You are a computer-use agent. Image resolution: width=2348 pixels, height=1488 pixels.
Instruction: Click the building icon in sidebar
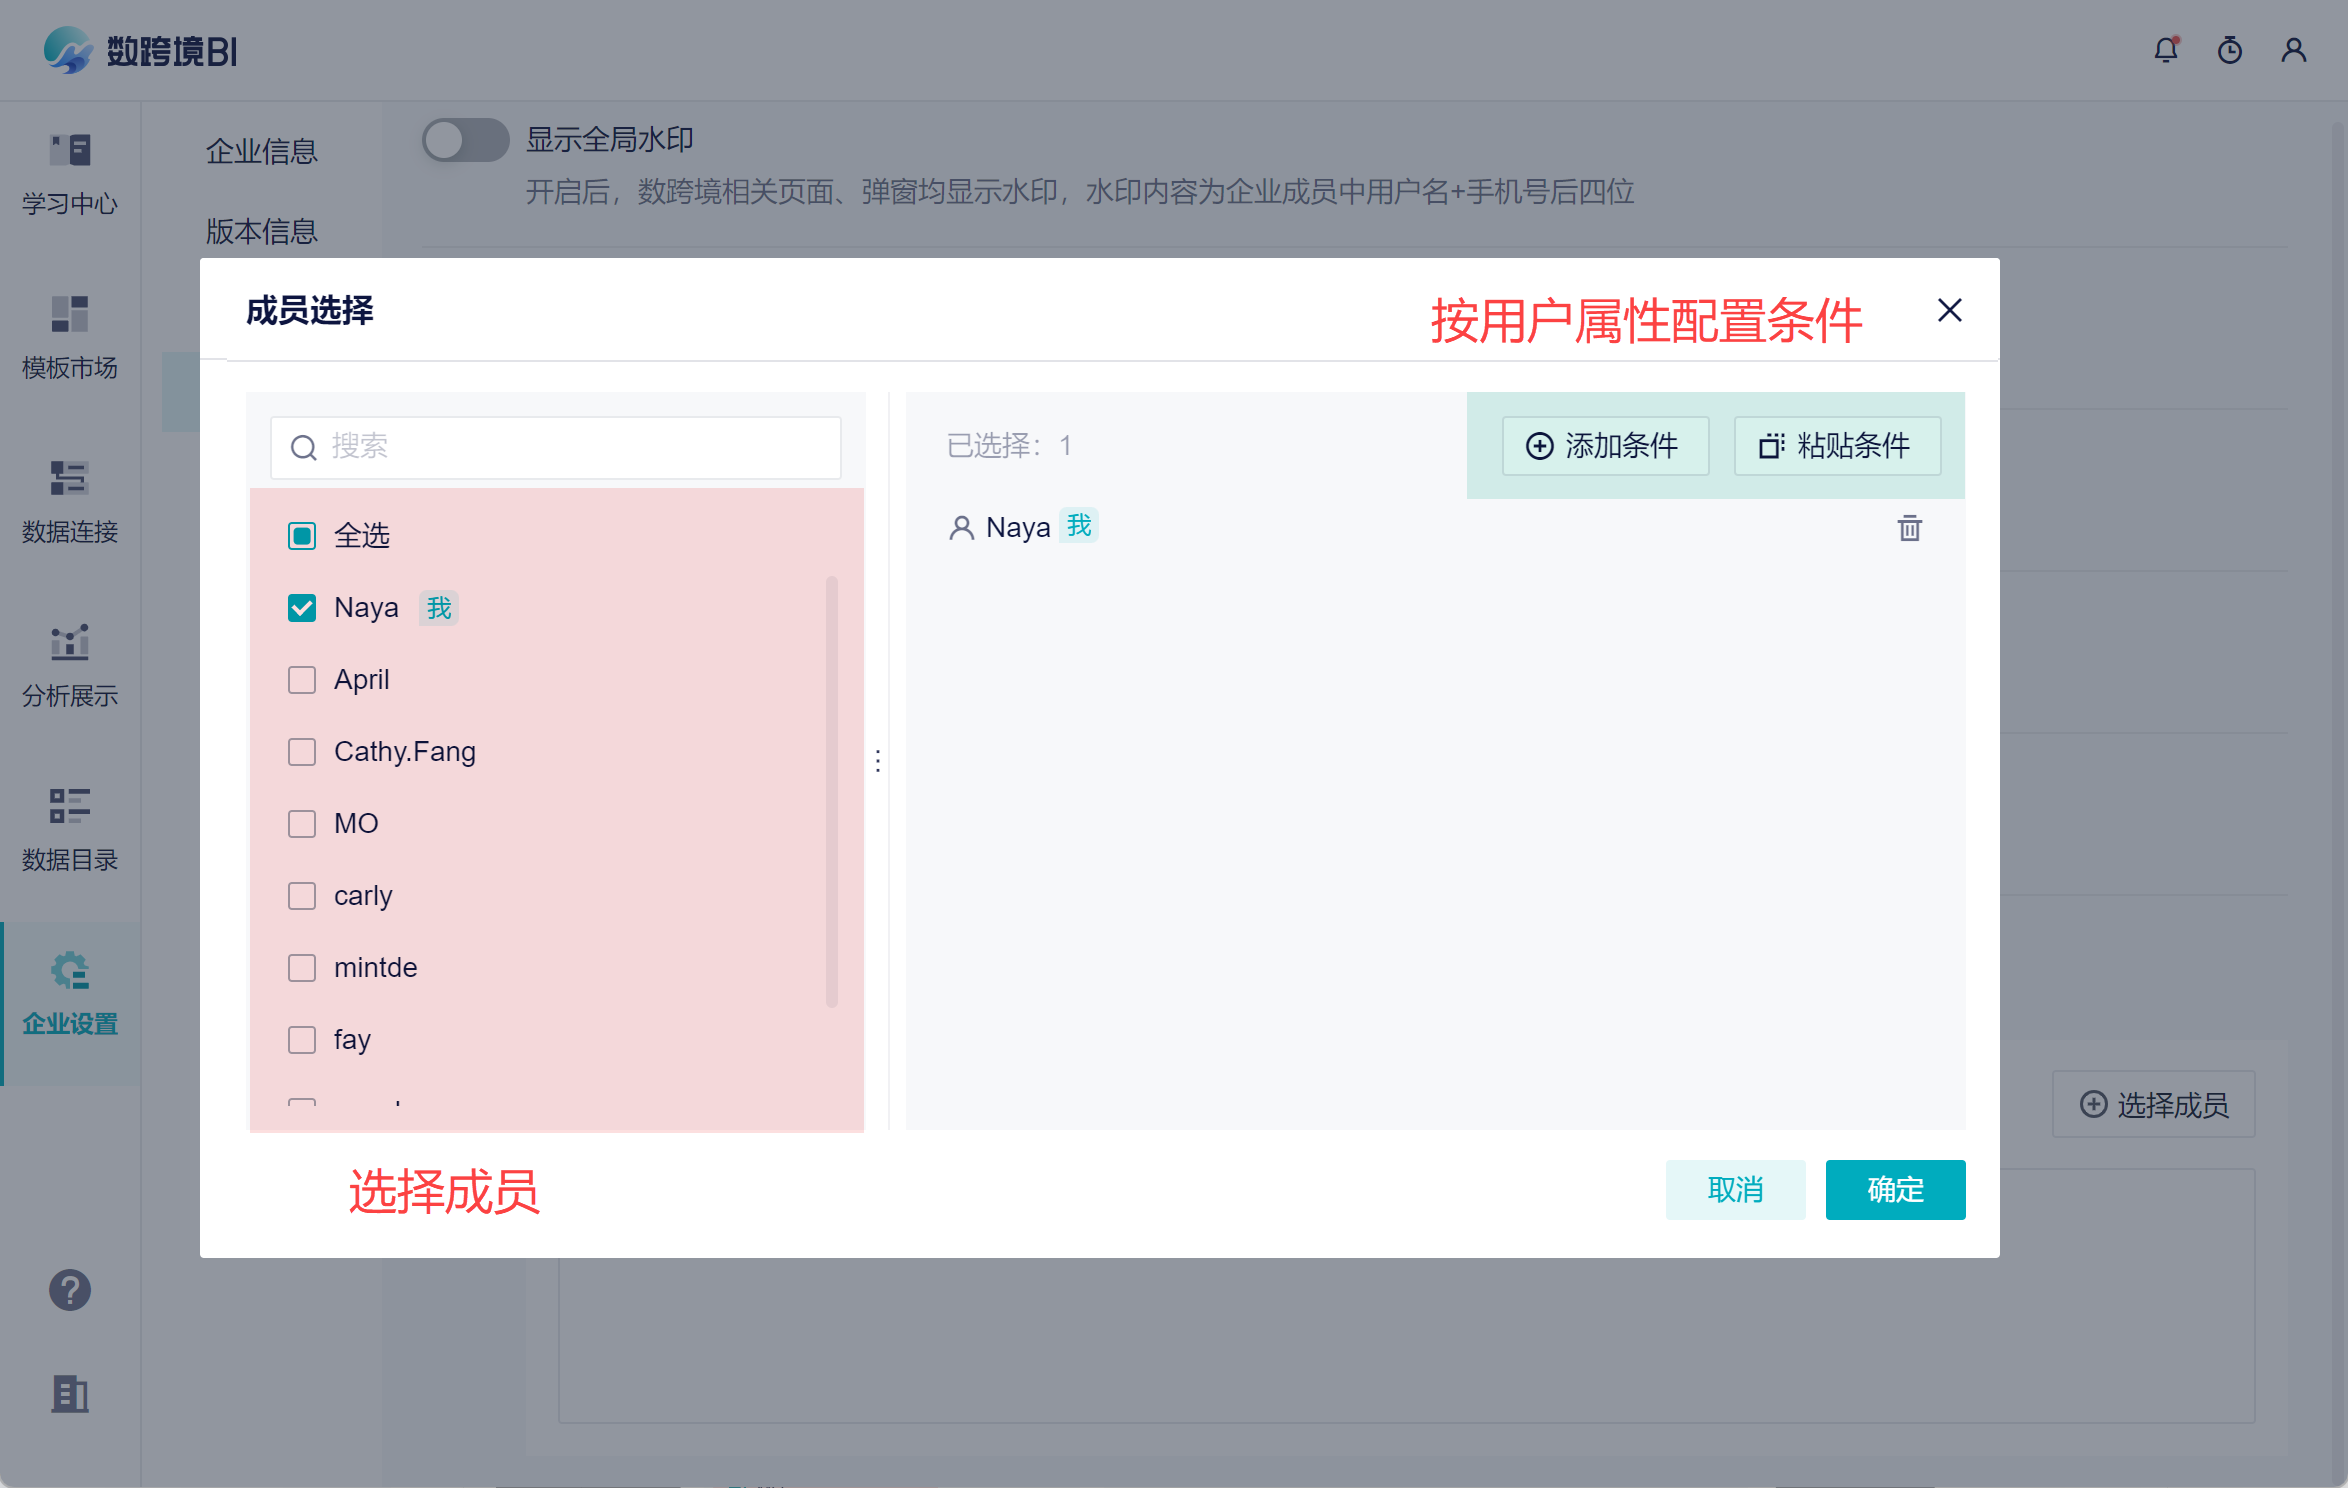click(70, 1393)
